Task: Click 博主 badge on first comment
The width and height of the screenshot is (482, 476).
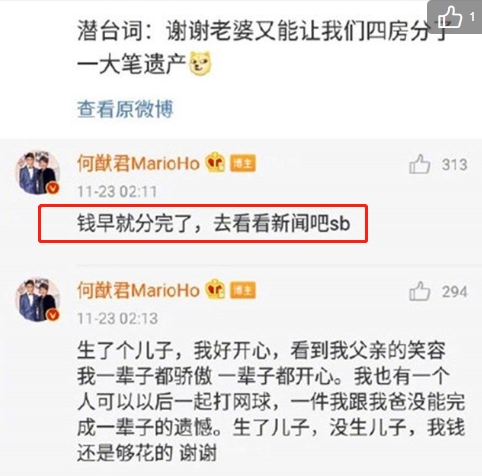Action: coord(243,163)
